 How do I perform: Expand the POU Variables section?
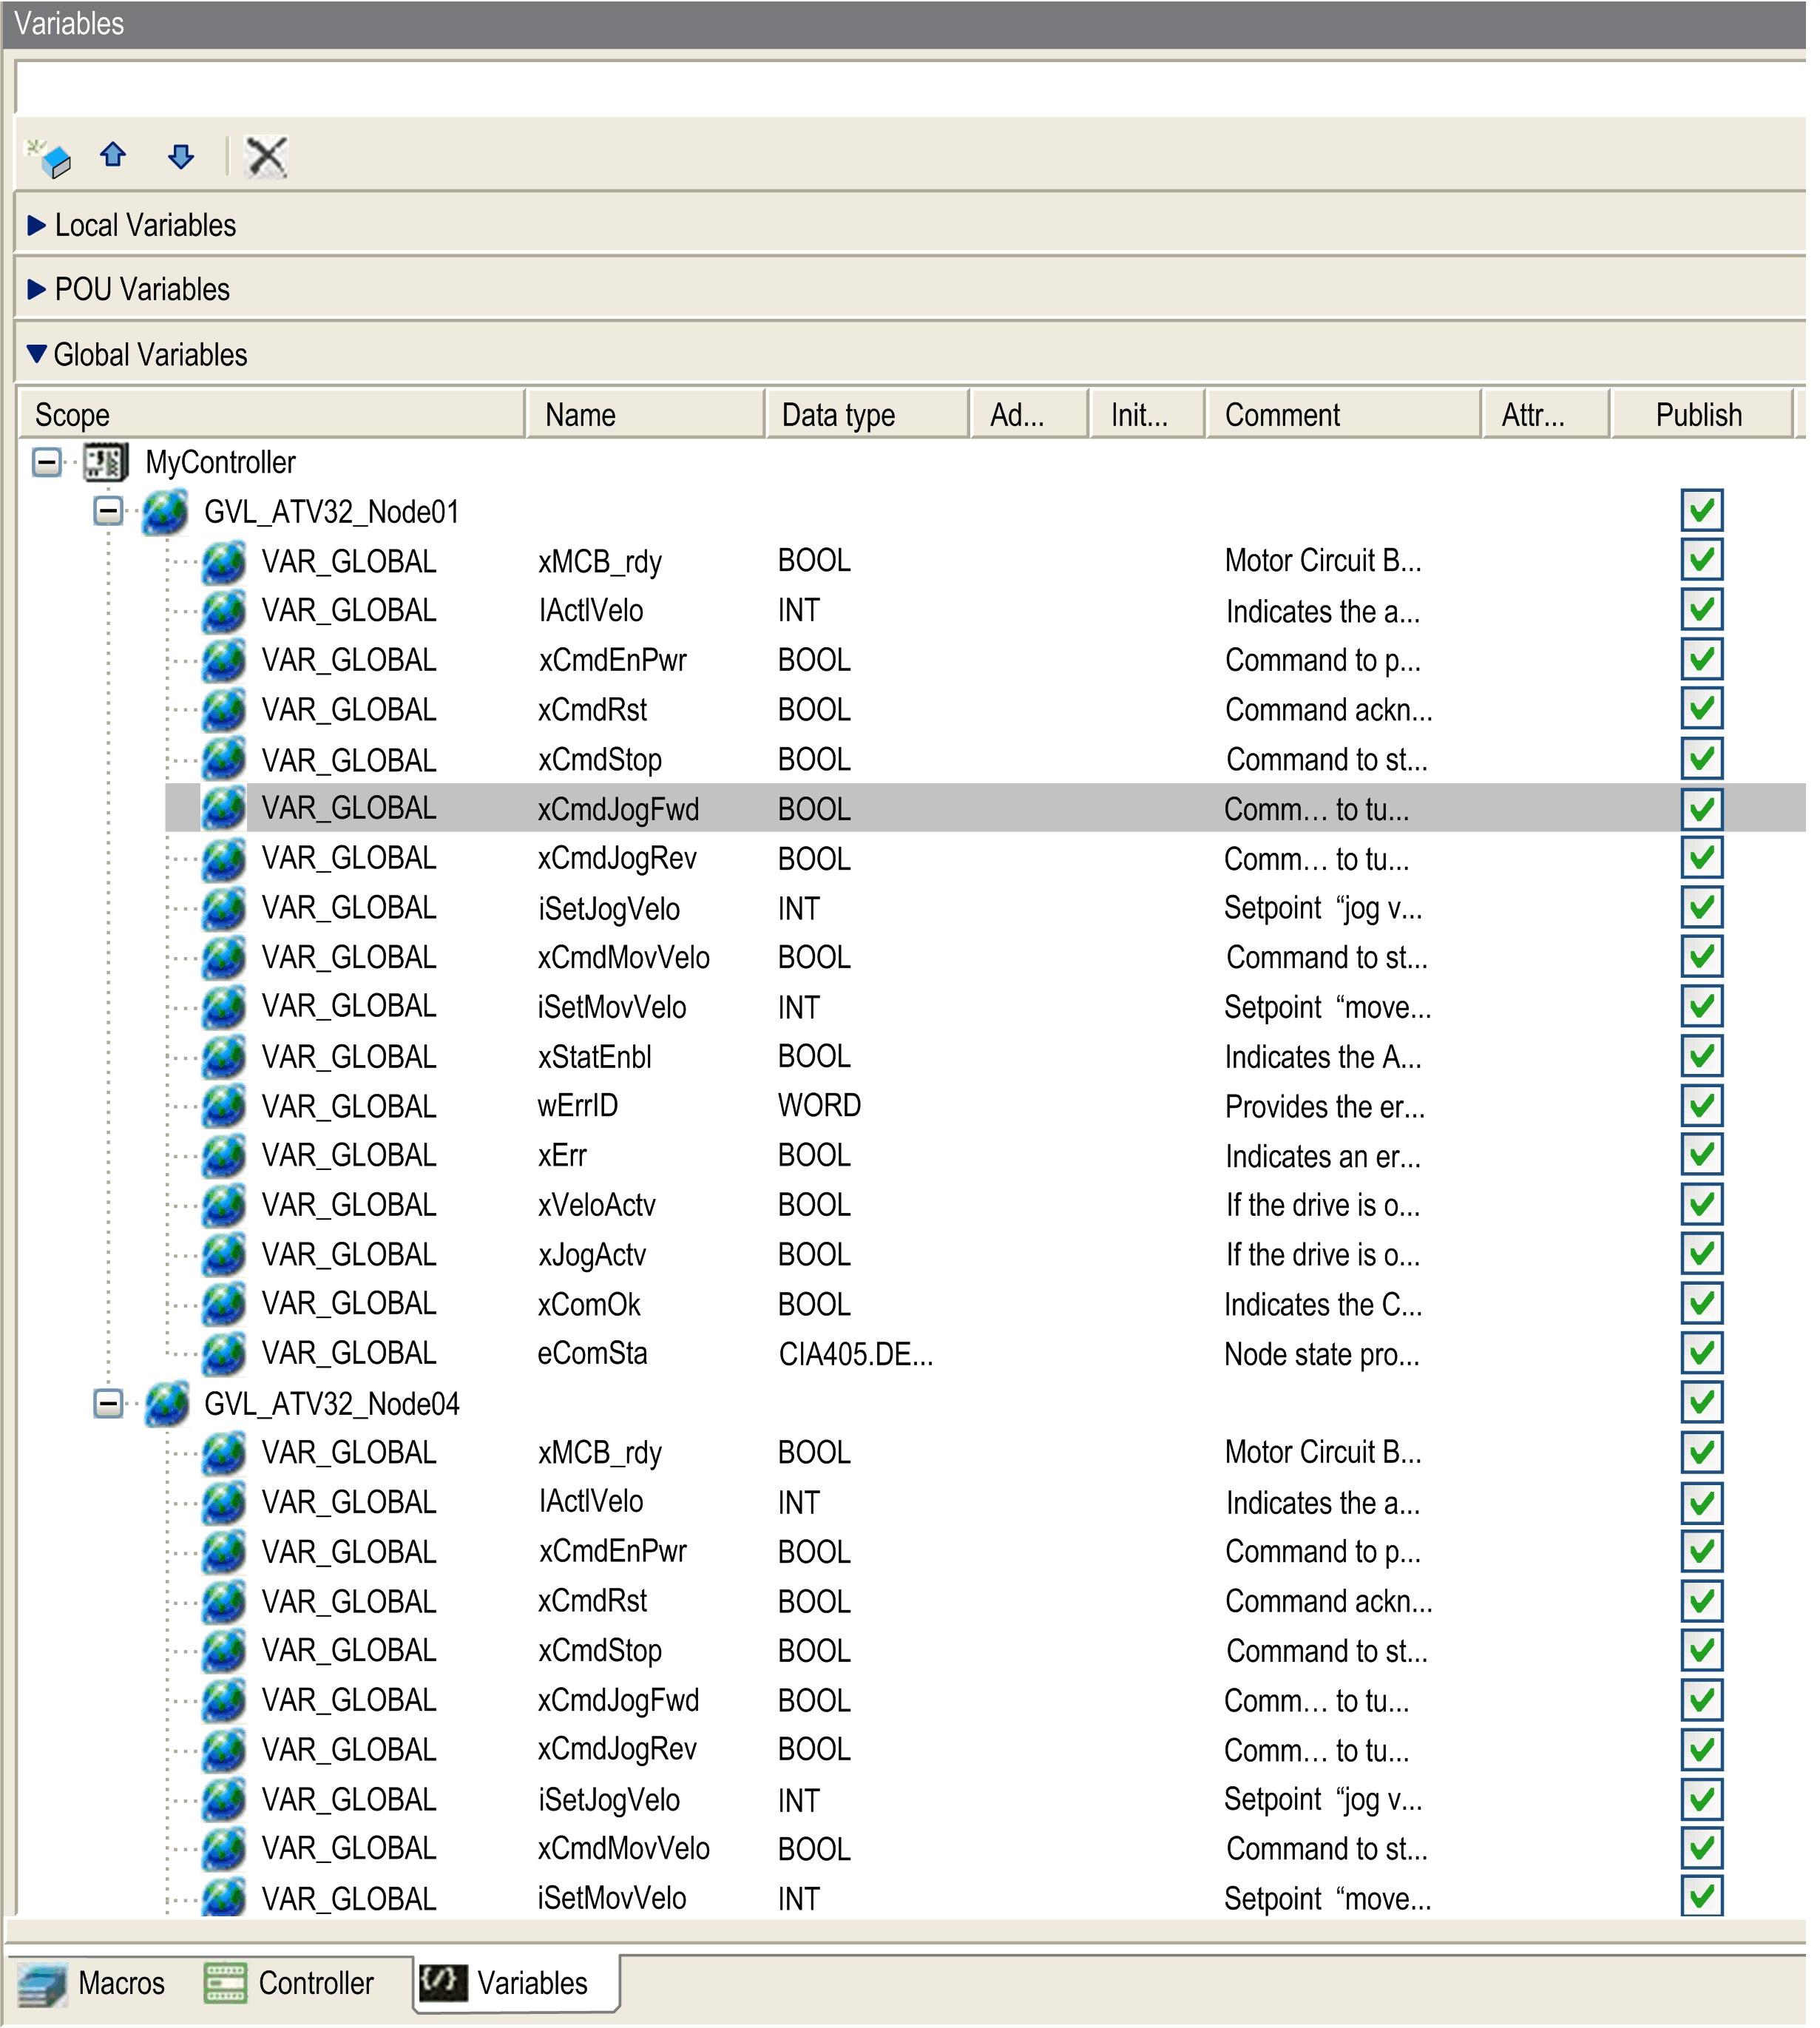tap(37, 290)
